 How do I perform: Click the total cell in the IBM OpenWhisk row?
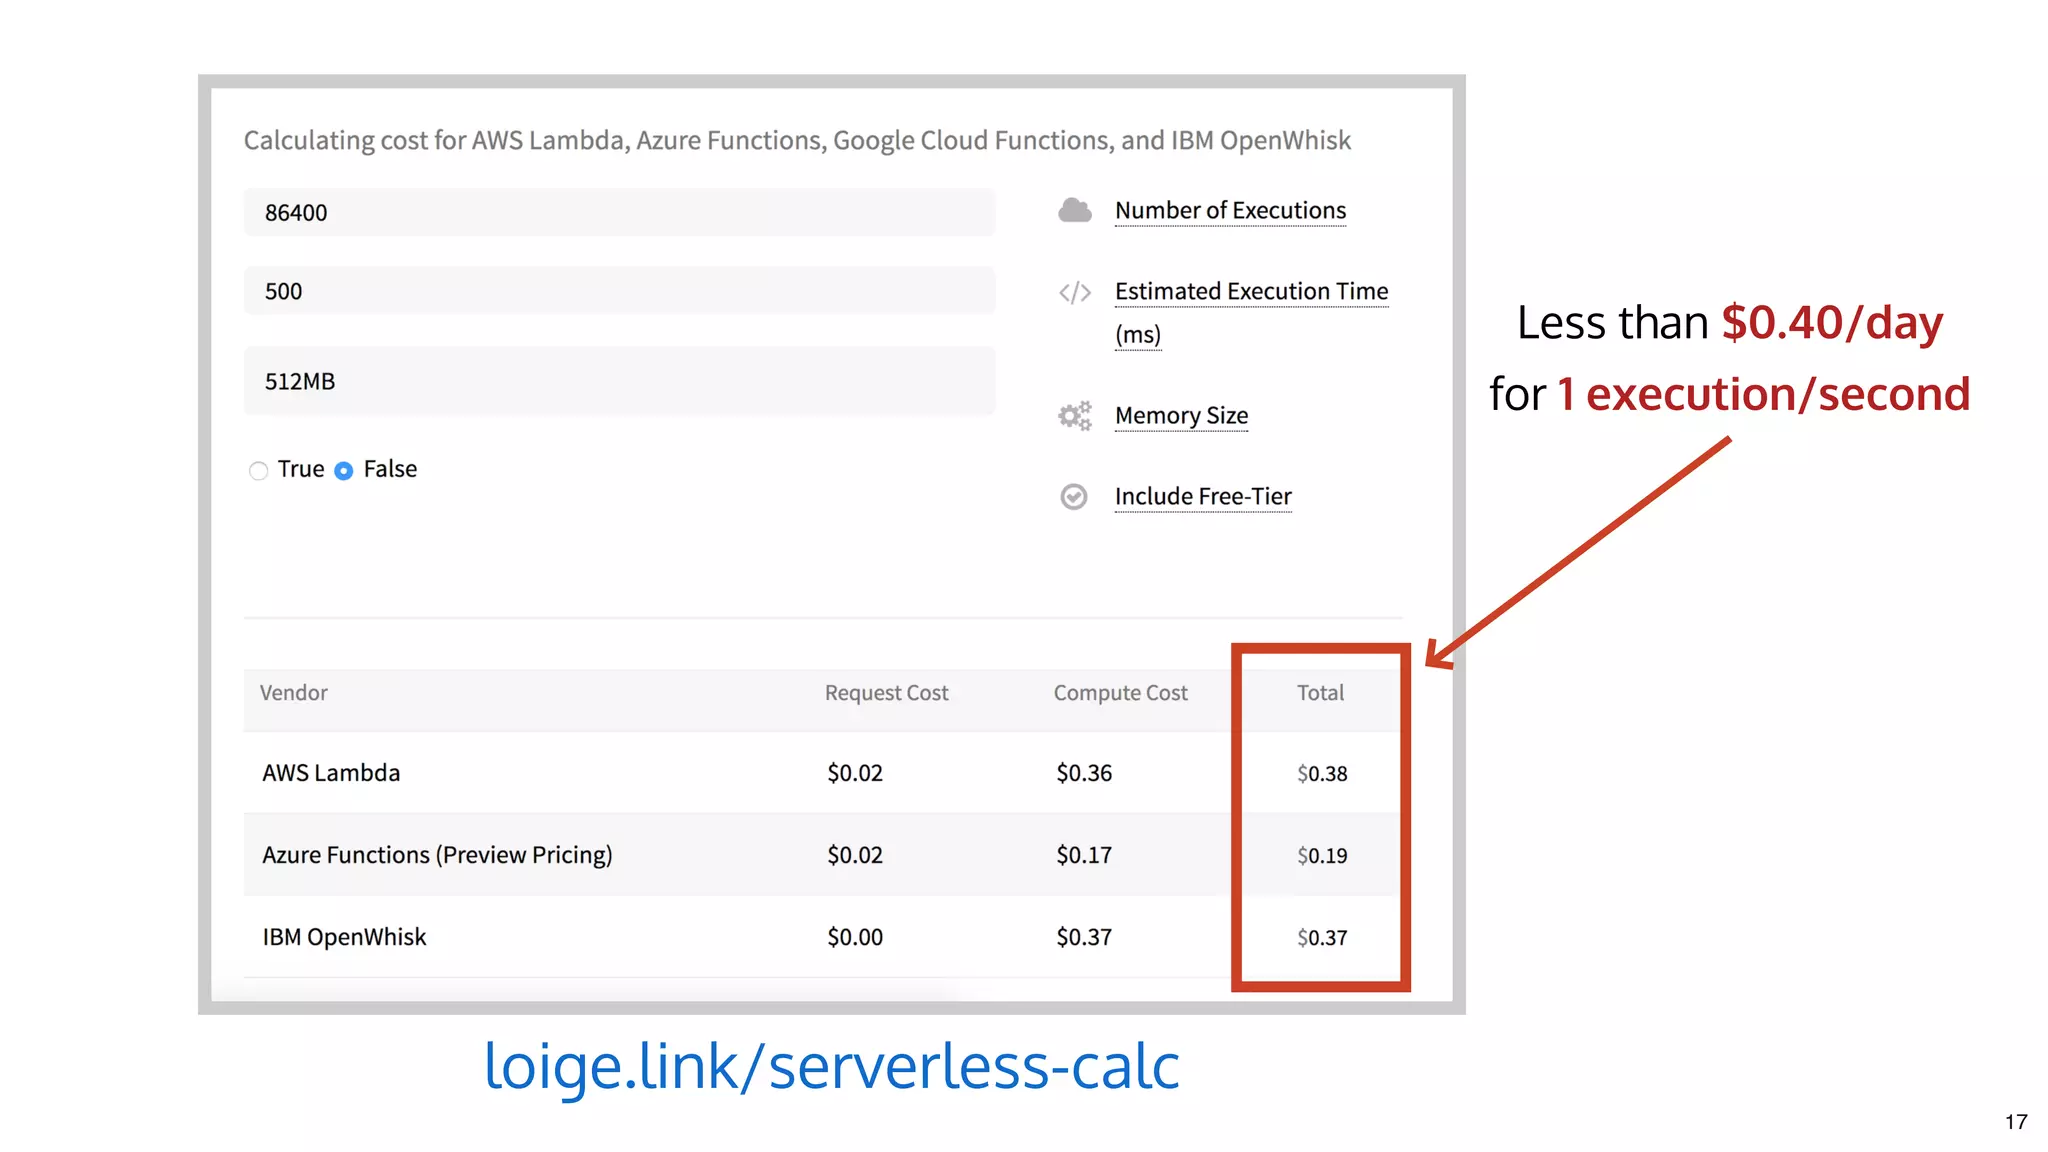point(1322,937)
